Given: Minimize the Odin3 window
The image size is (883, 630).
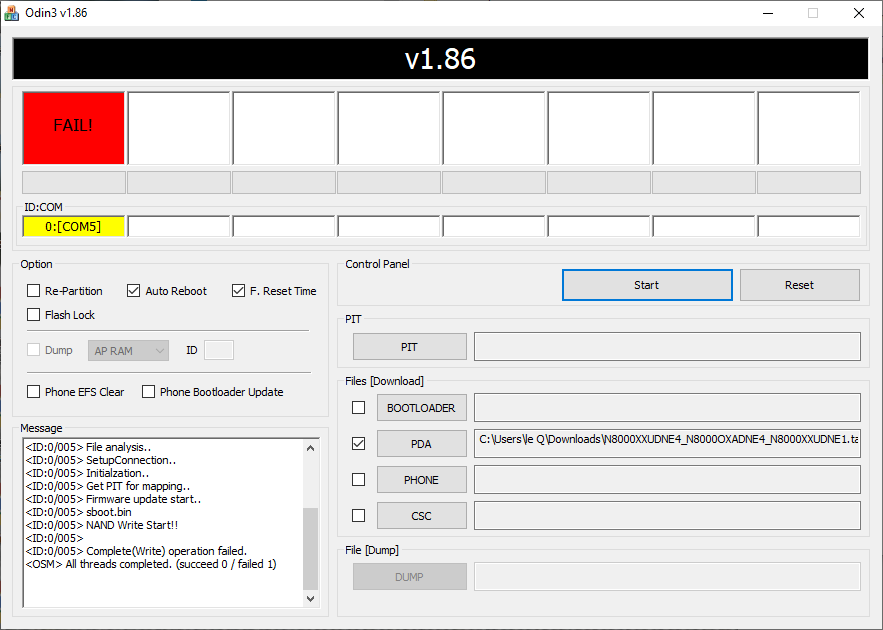Looking at the screenshot, I should [x=768, y=13].
